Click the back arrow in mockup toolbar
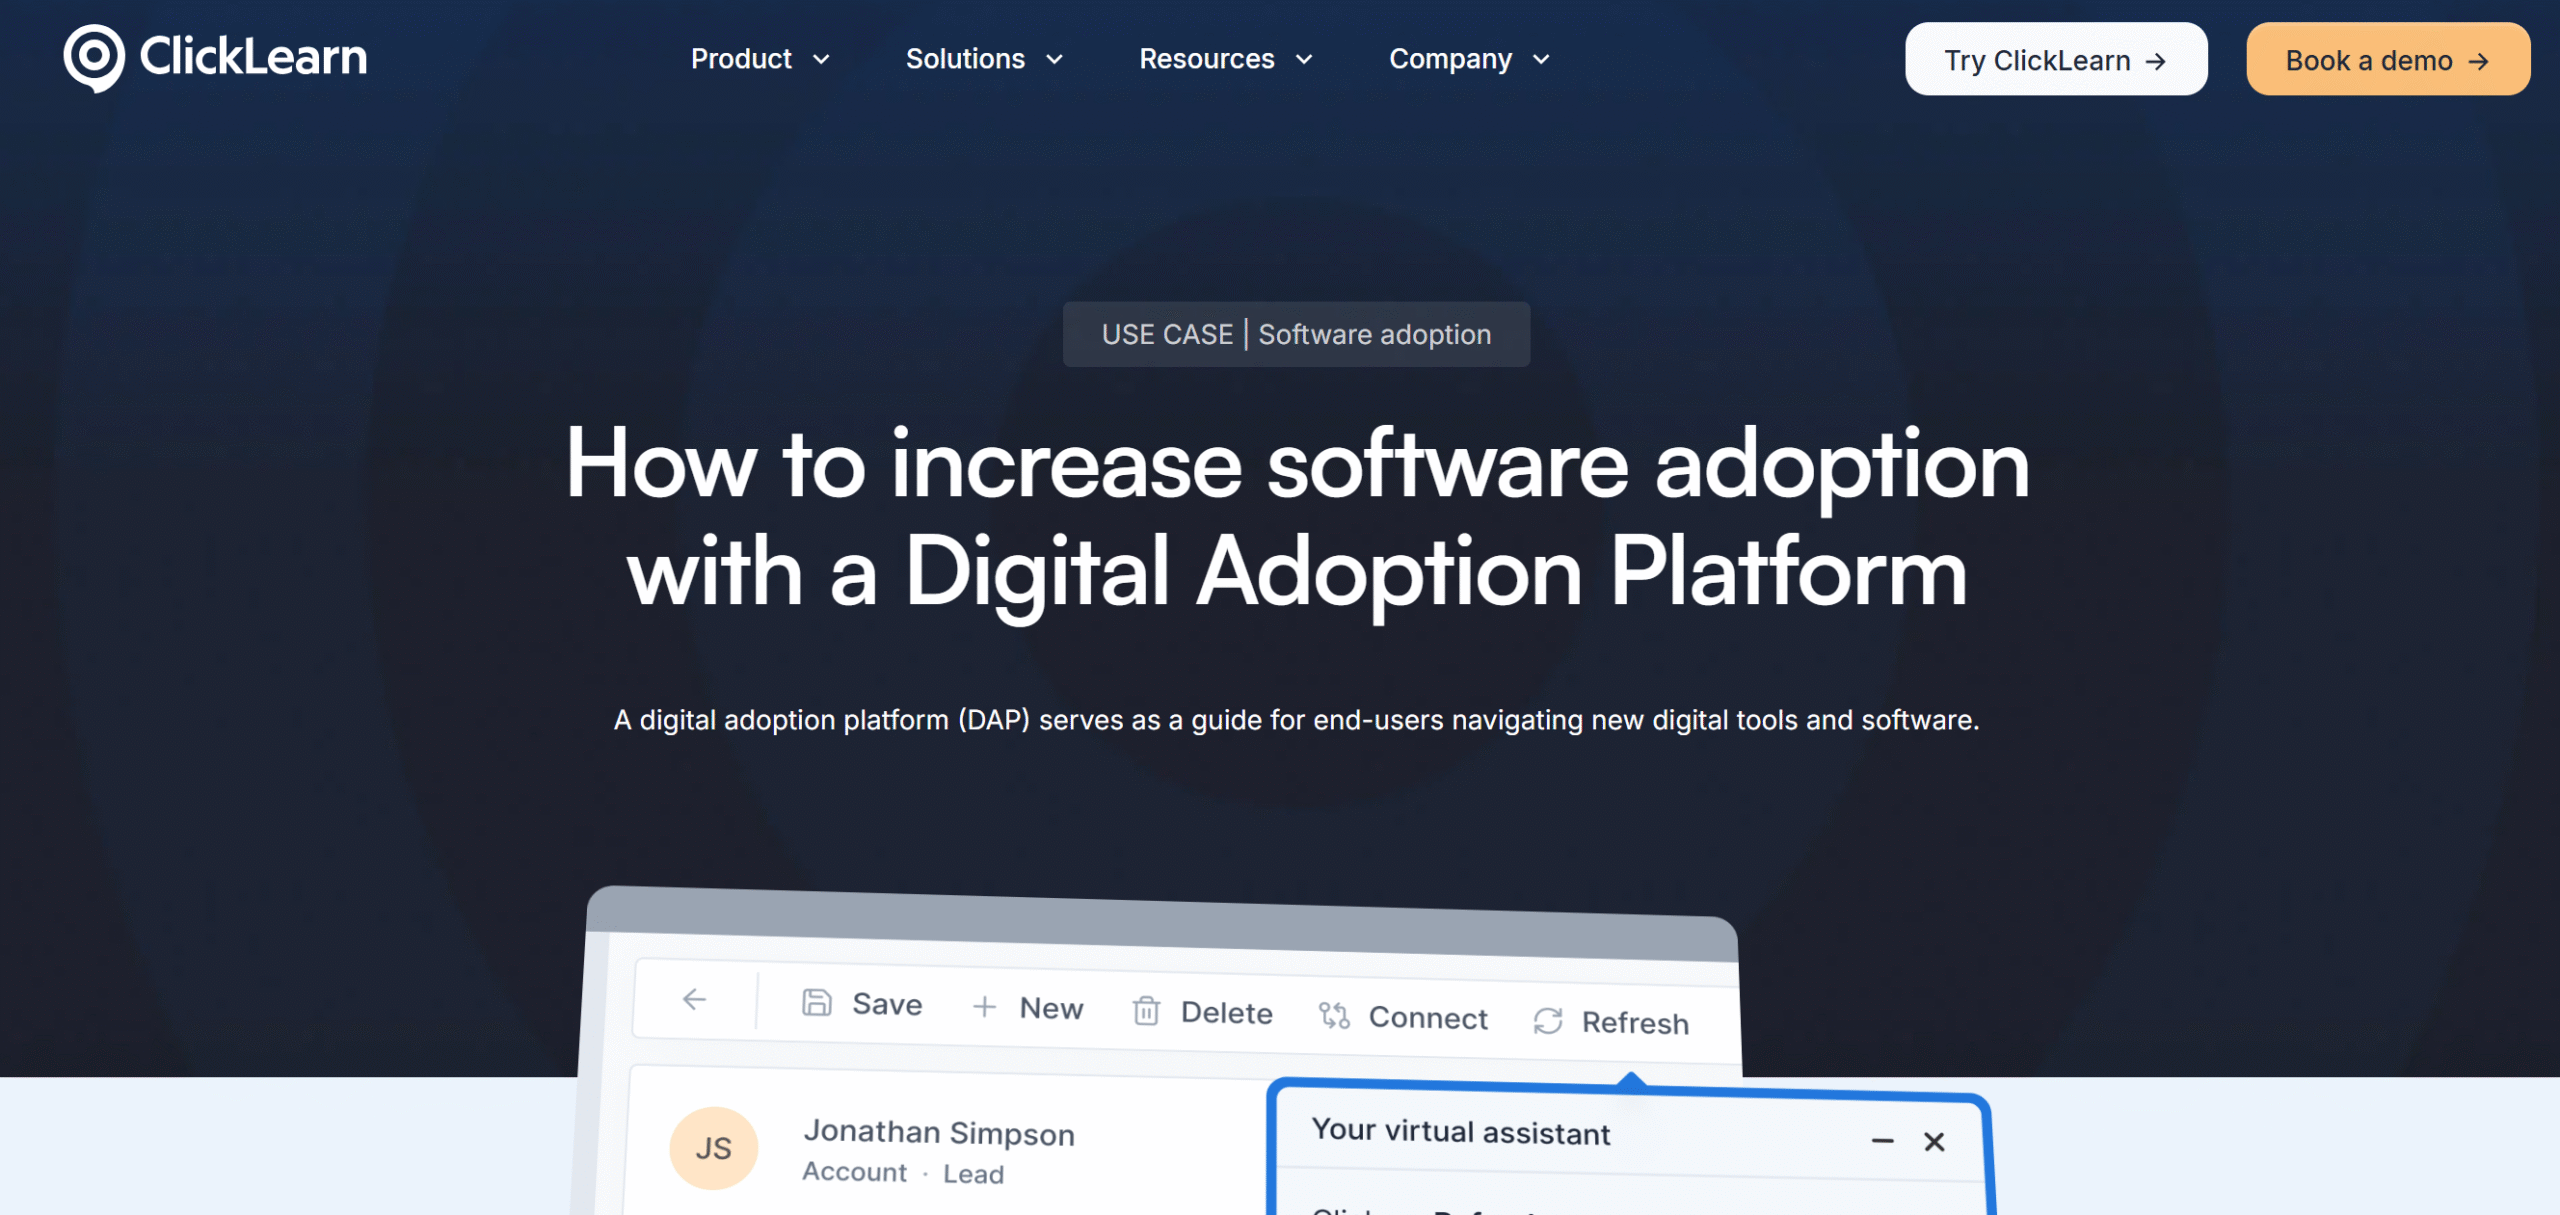Screen dimensions: 2560x1215 694,999
